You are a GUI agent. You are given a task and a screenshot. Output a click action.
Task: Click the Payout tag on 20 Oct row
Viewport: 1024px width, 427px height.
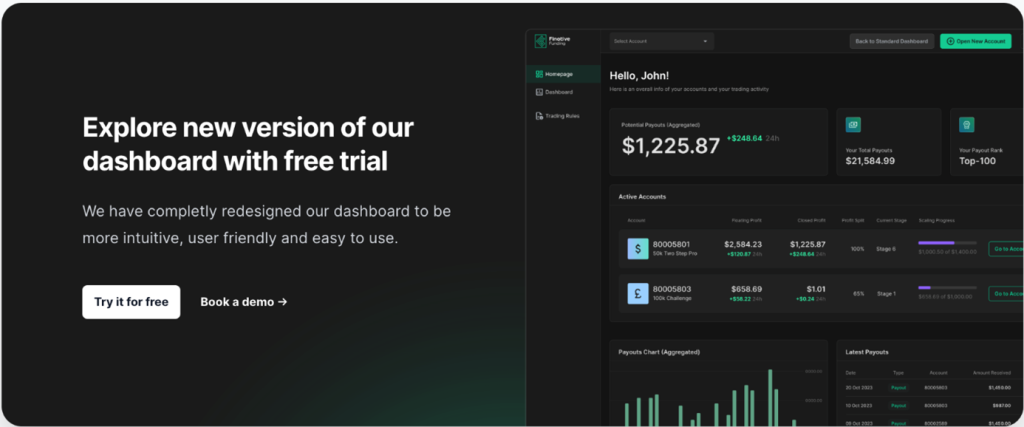(899, 388)
